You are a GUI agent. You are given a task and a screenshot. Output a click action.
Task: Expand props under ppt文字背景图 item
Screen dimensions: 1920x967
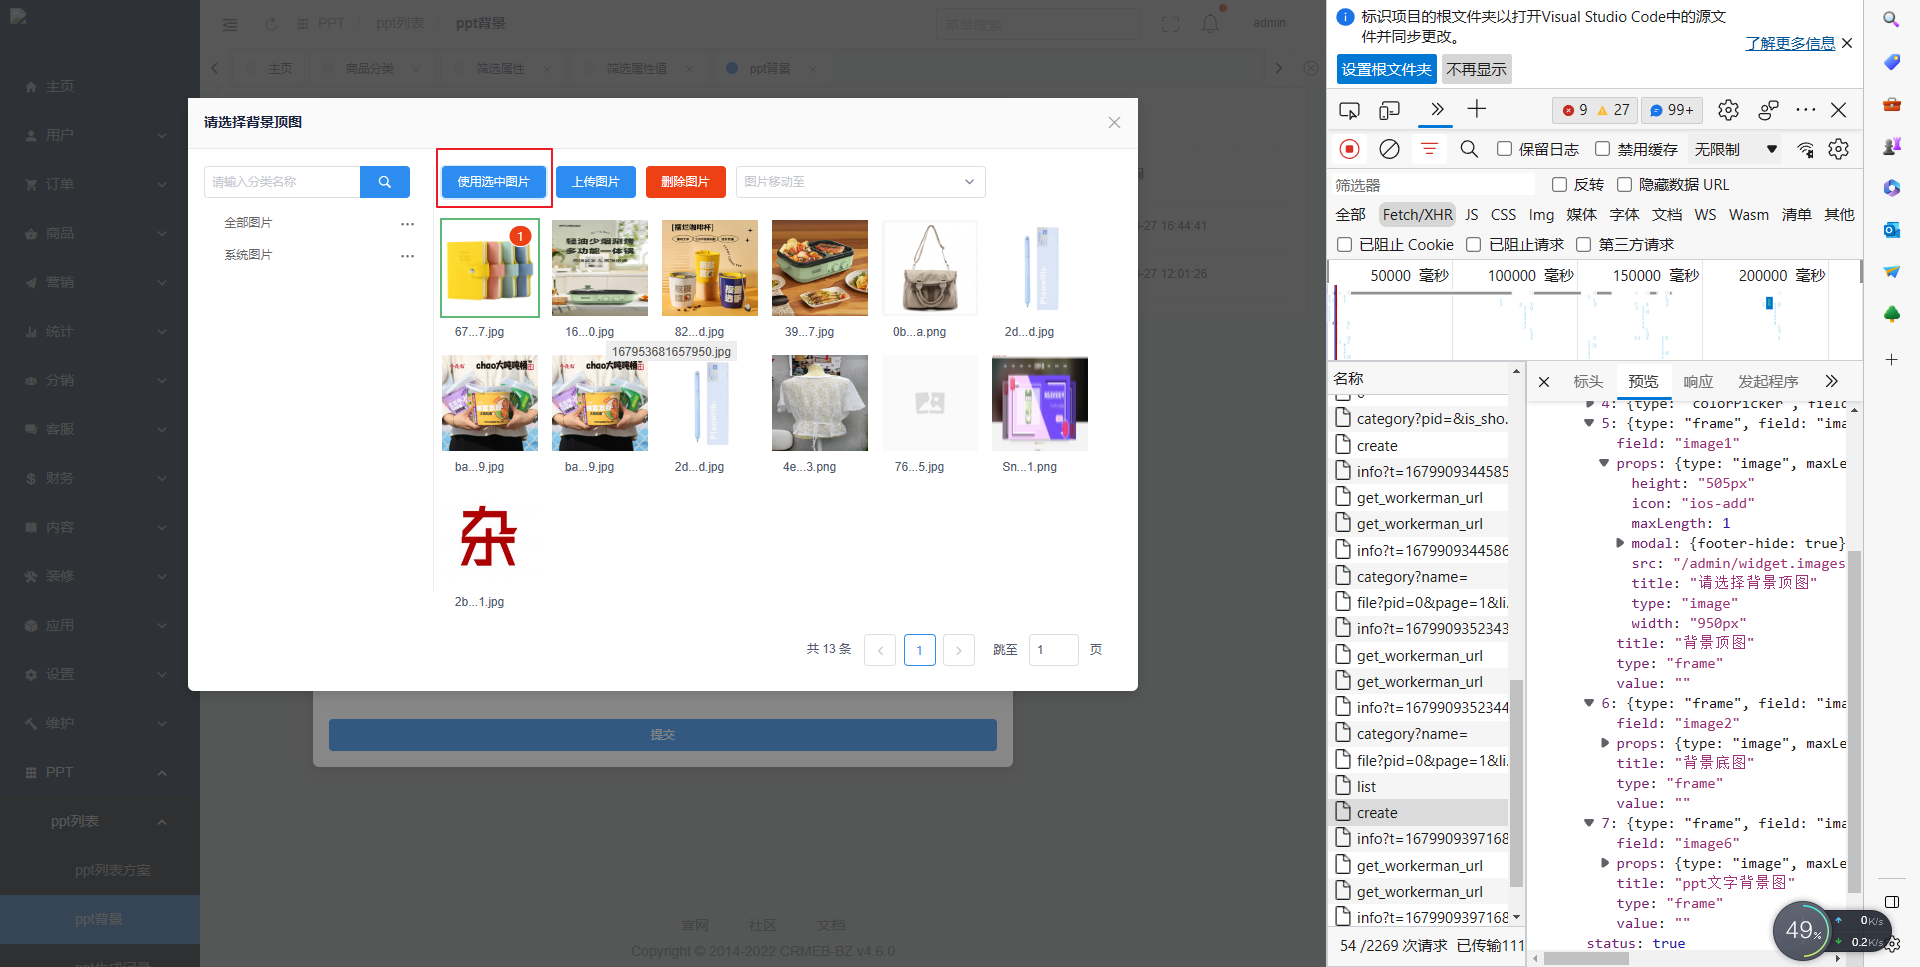(1604, 863)
